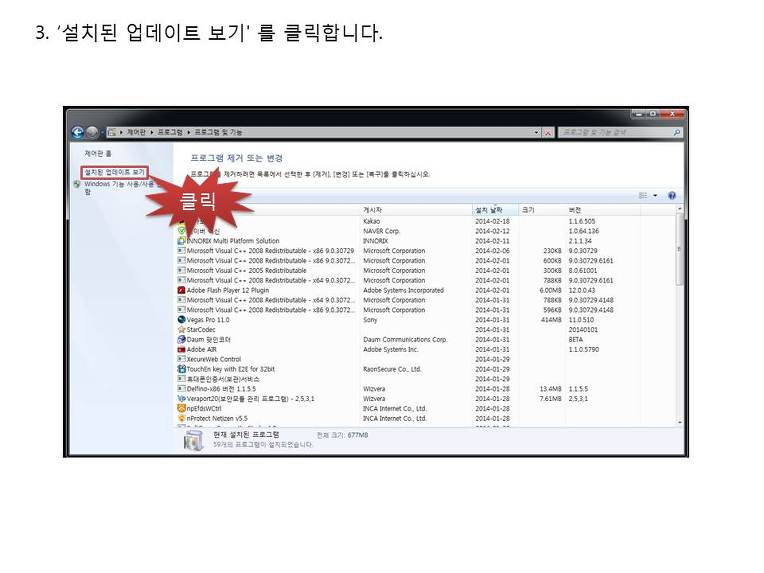
Task: Click the search magnifier icon
Action: (677, 132)
